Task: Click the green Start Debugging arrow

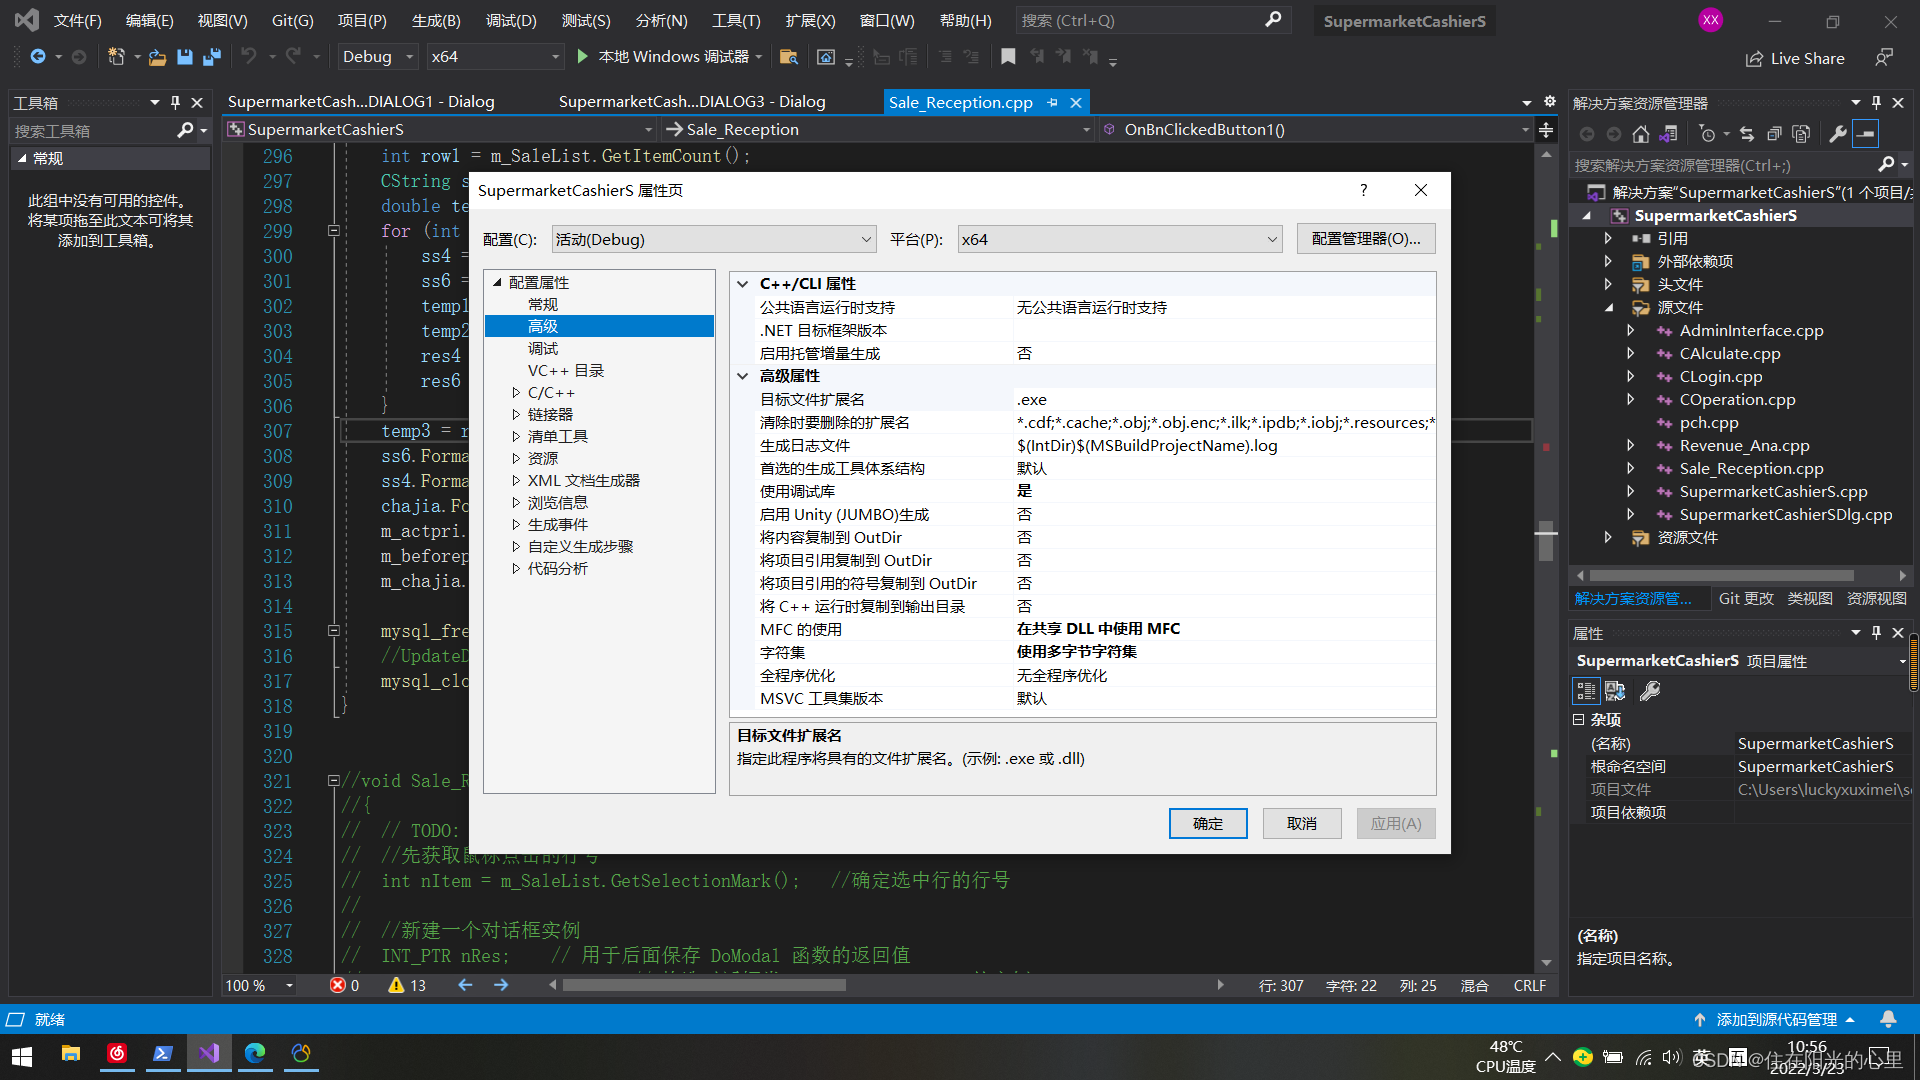Action: point(583,57)
